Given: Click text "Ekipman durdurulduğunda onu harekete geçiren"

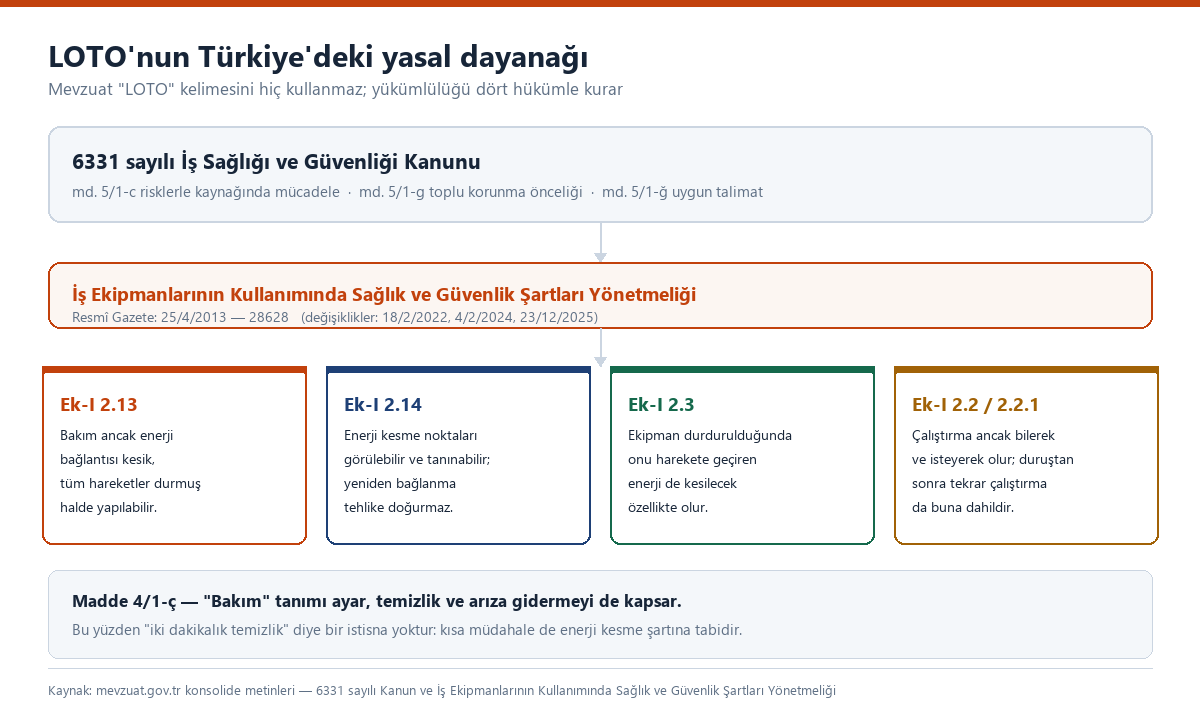Looking at the screenshot, I should coord(710,448).
